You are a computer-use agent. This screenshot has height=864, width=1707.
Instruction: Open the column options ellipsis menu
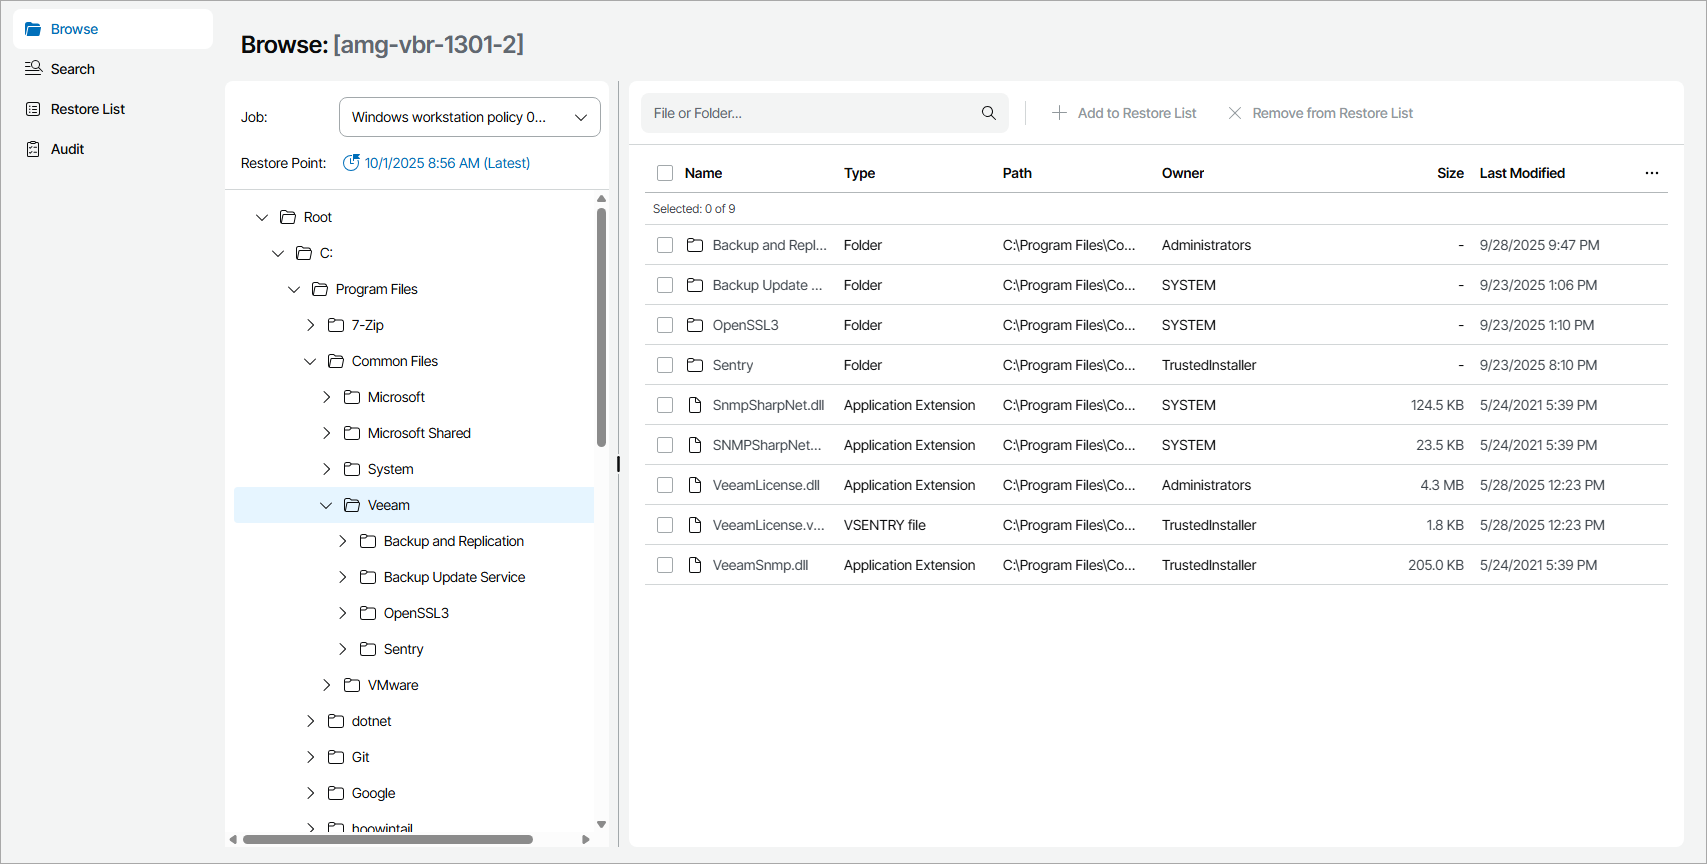point(1651,173)
